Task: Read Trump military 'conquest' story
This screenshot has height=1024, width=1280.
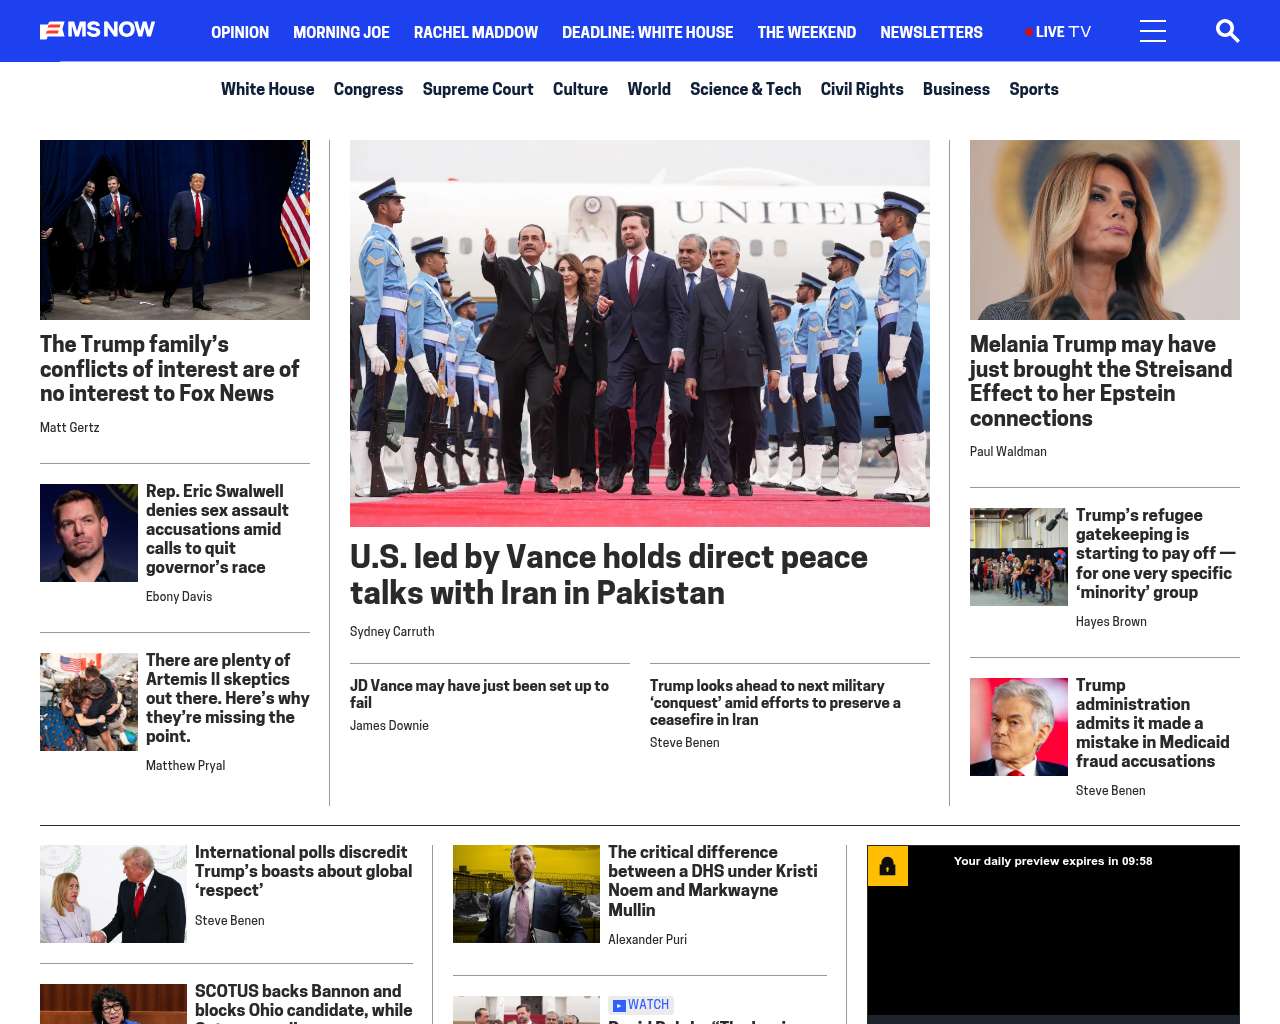Action: click(775, 702)
